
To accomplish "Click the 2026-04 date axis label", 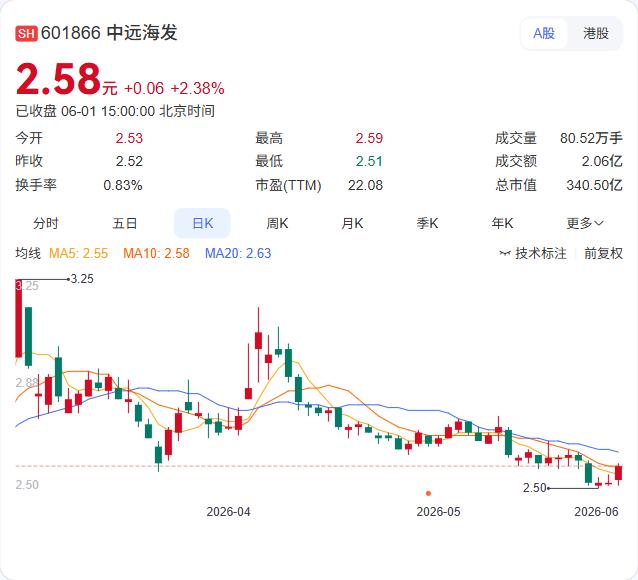I will 228,512.
